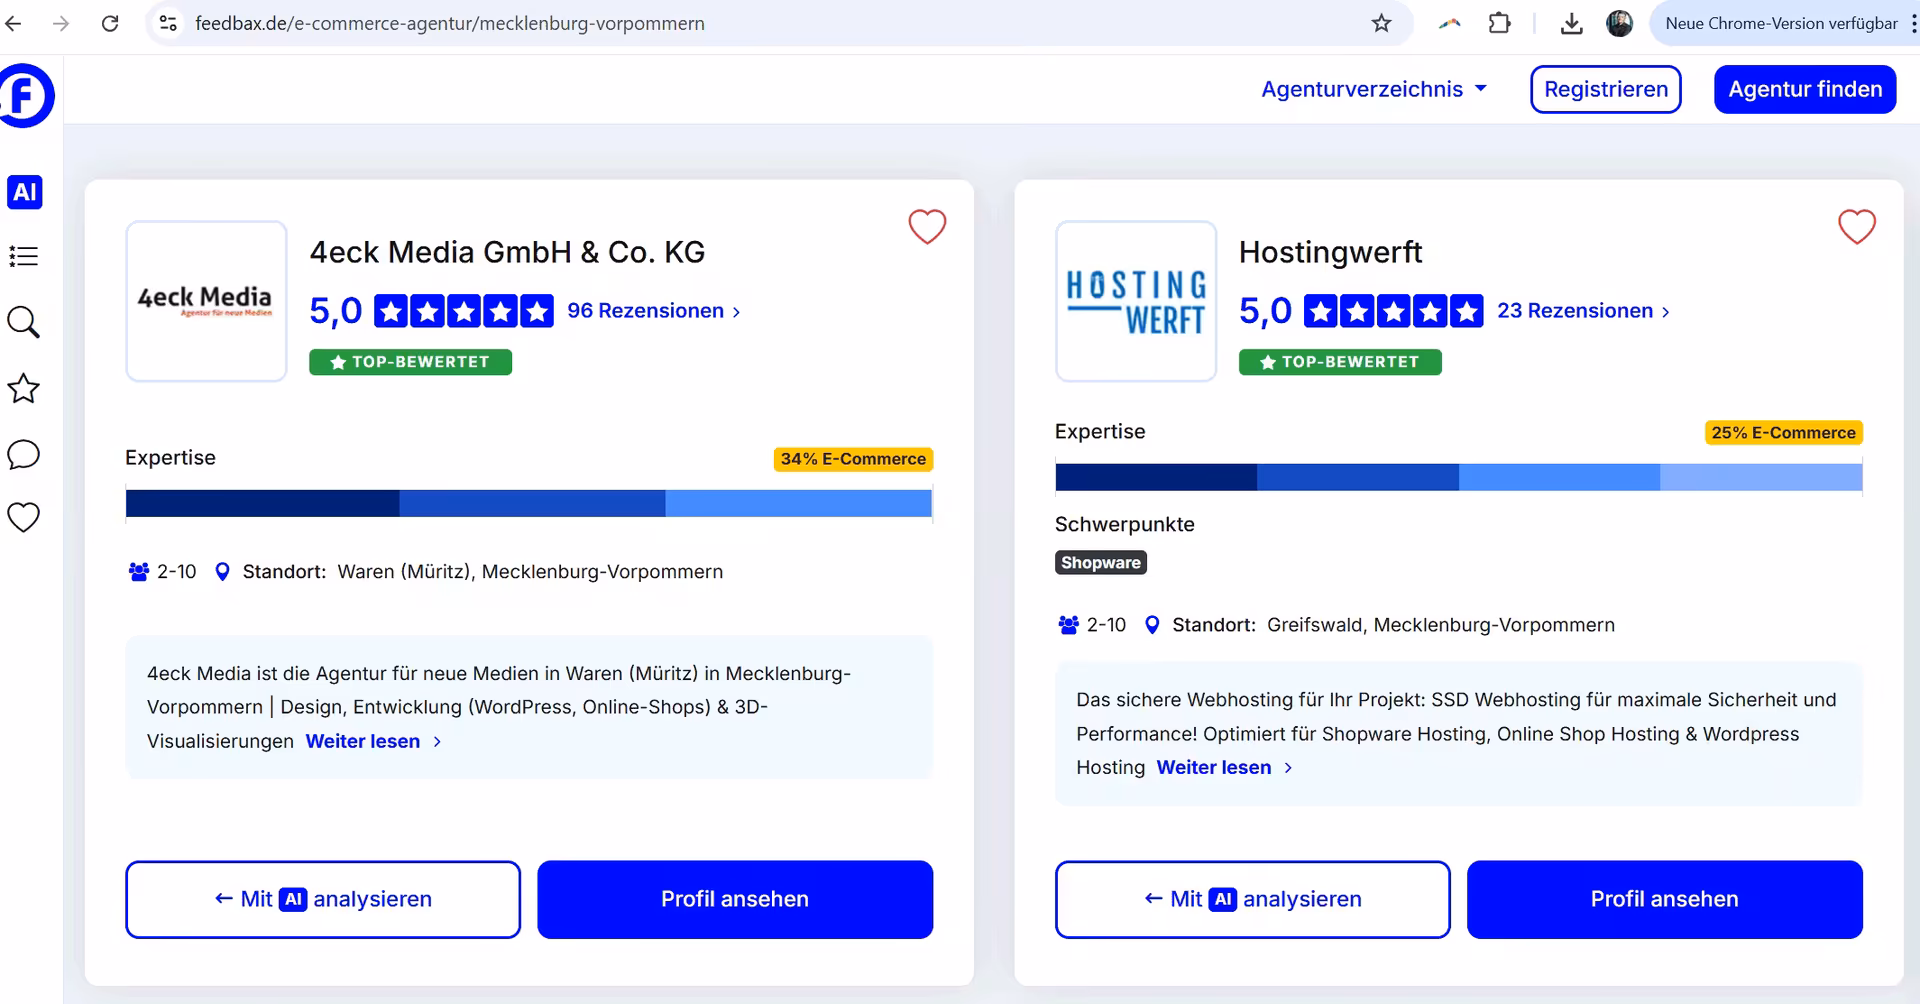Click 4eck Media expertise bar
The image size is (1920, 1004).
click(x=529, y=503)
